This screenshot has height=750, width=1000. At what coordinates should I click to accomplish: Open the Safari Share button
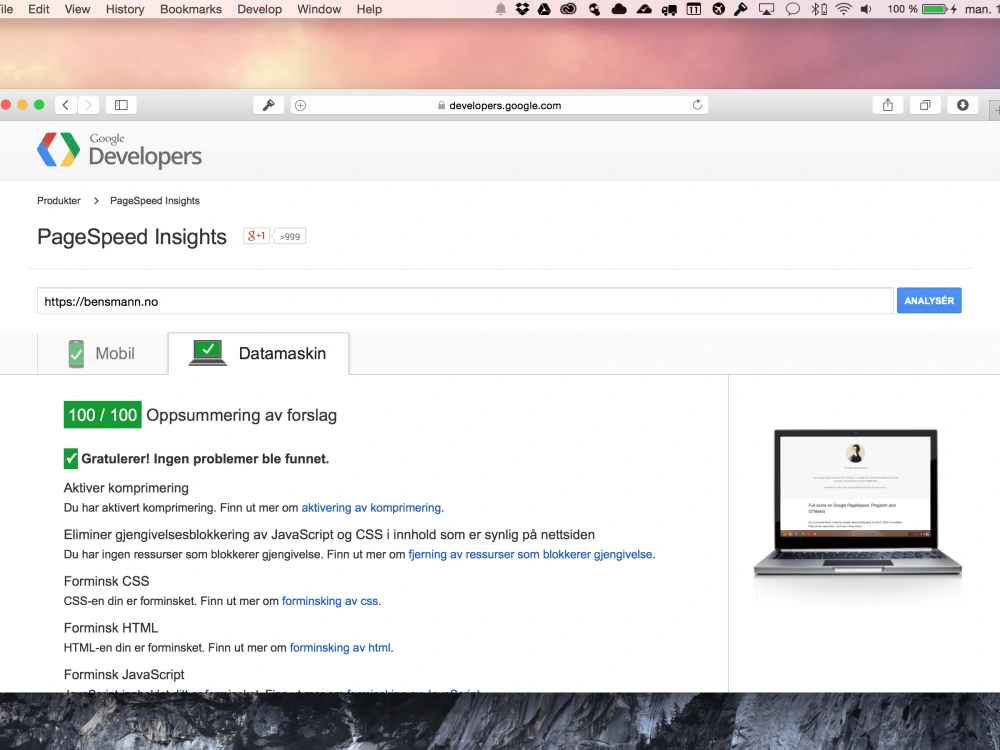(888, 105)
